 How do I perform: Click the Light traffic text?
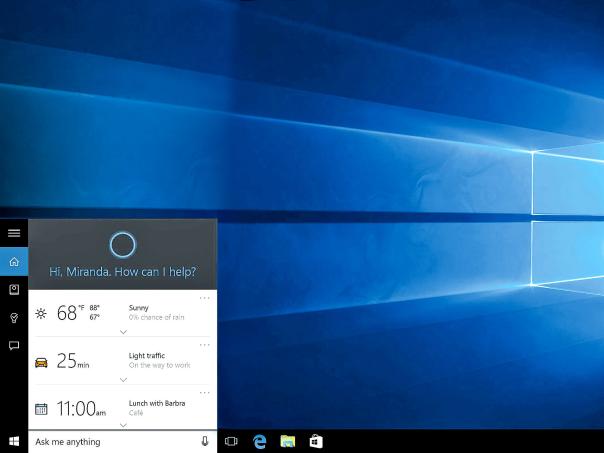pos(147,356)
